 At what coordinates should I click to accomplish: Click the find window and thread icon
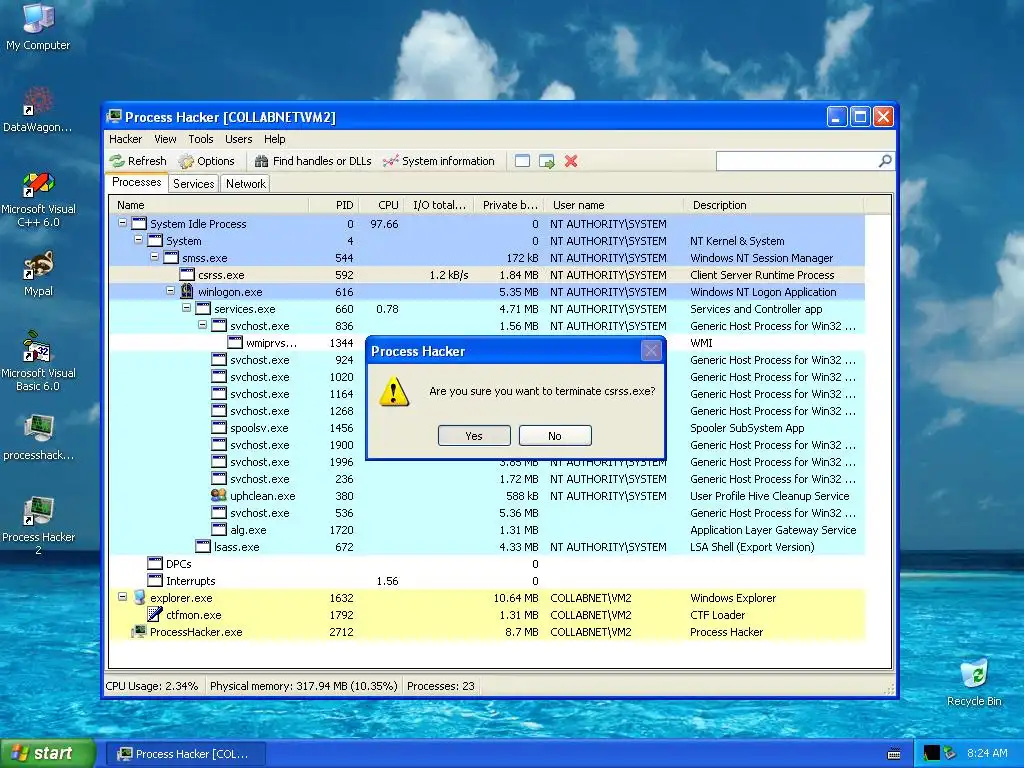coord(547,161)
